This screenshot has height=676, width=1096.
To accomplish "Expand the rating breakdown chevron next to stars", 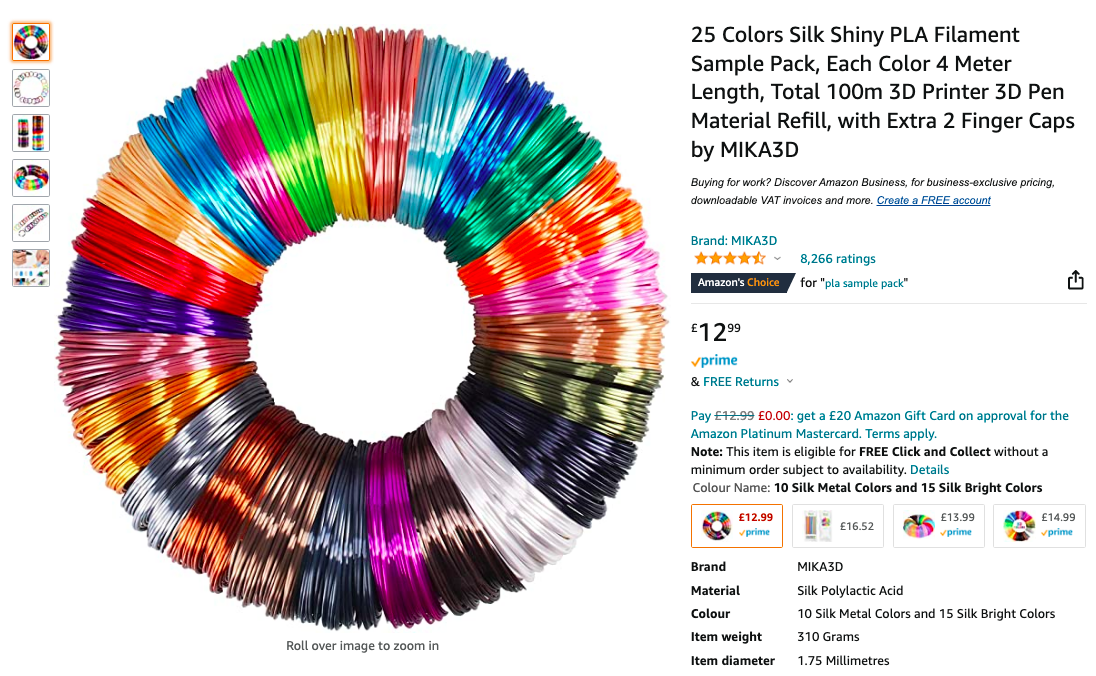I will (777, 259).
